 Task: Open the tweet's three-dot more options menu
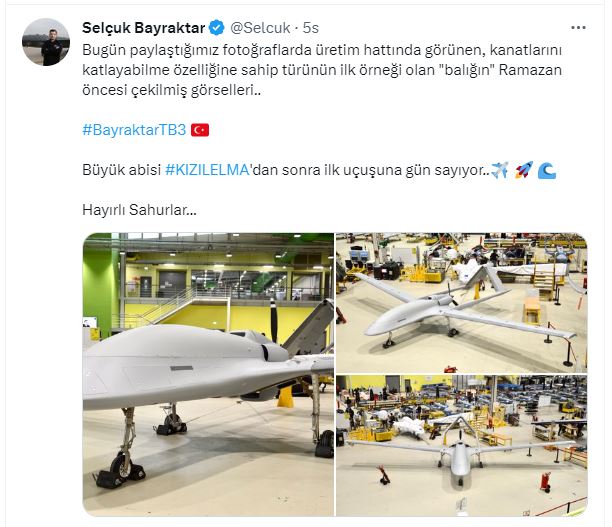(578, 28)
